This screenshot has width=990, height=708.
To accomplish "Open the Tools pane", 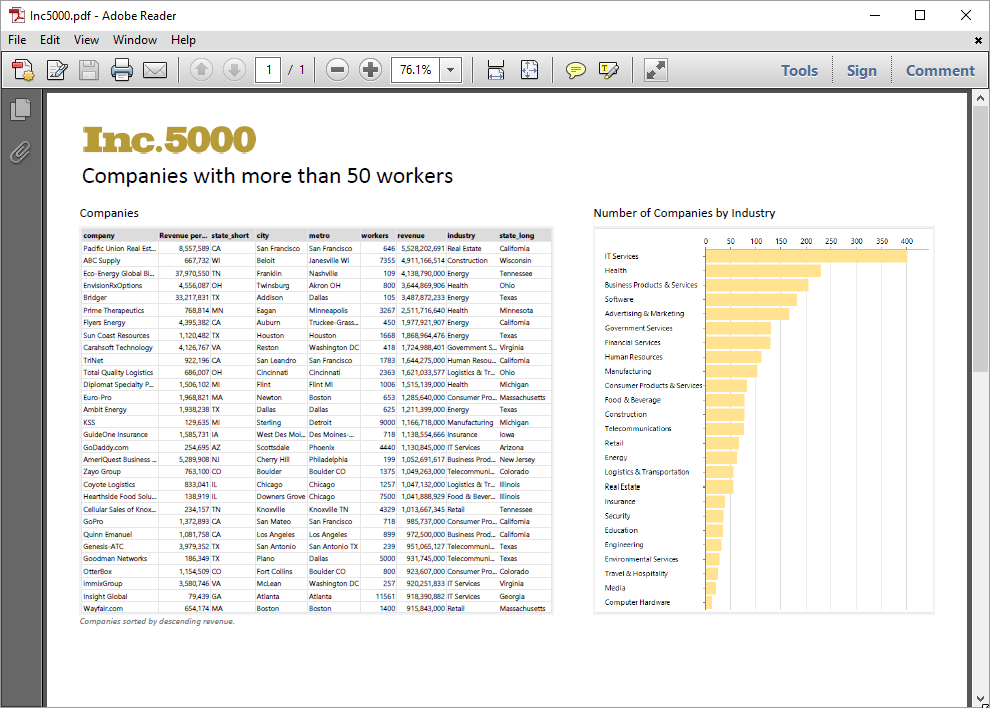I will [x=799, y=71].
